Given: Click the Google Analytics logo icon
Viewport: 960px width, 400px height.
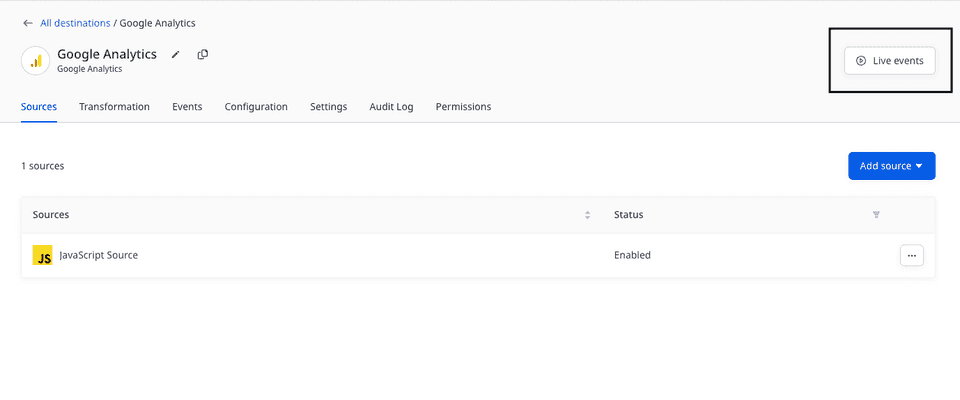Looking at the screenshot, I should [x=36, y=61].
